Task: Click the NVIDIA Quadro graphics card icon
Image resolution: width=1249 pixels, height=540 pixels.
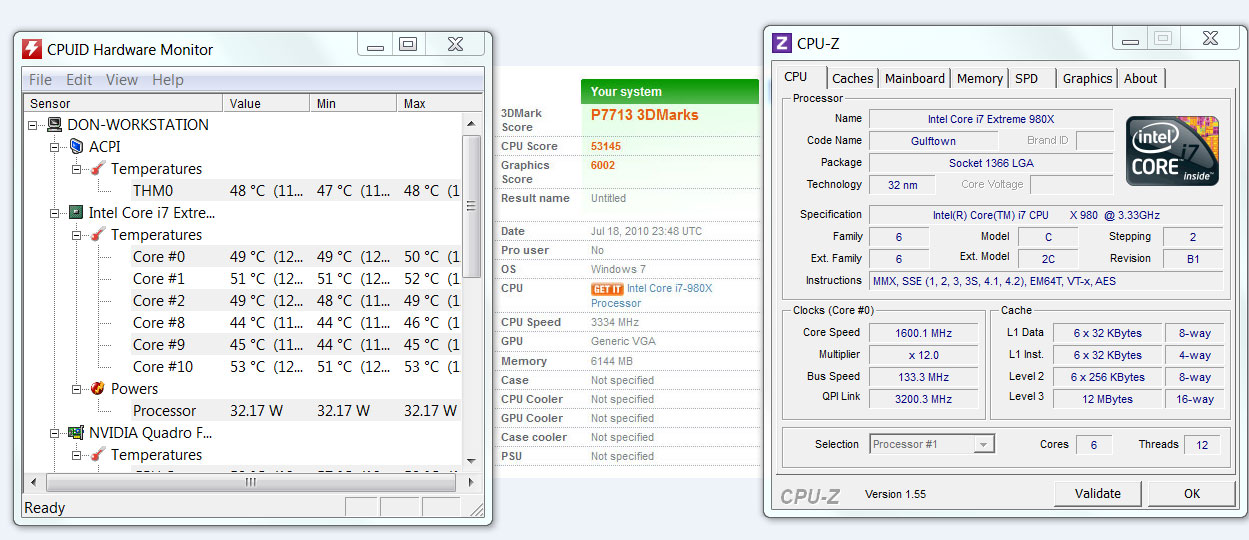Action: [x=76, y=433]
